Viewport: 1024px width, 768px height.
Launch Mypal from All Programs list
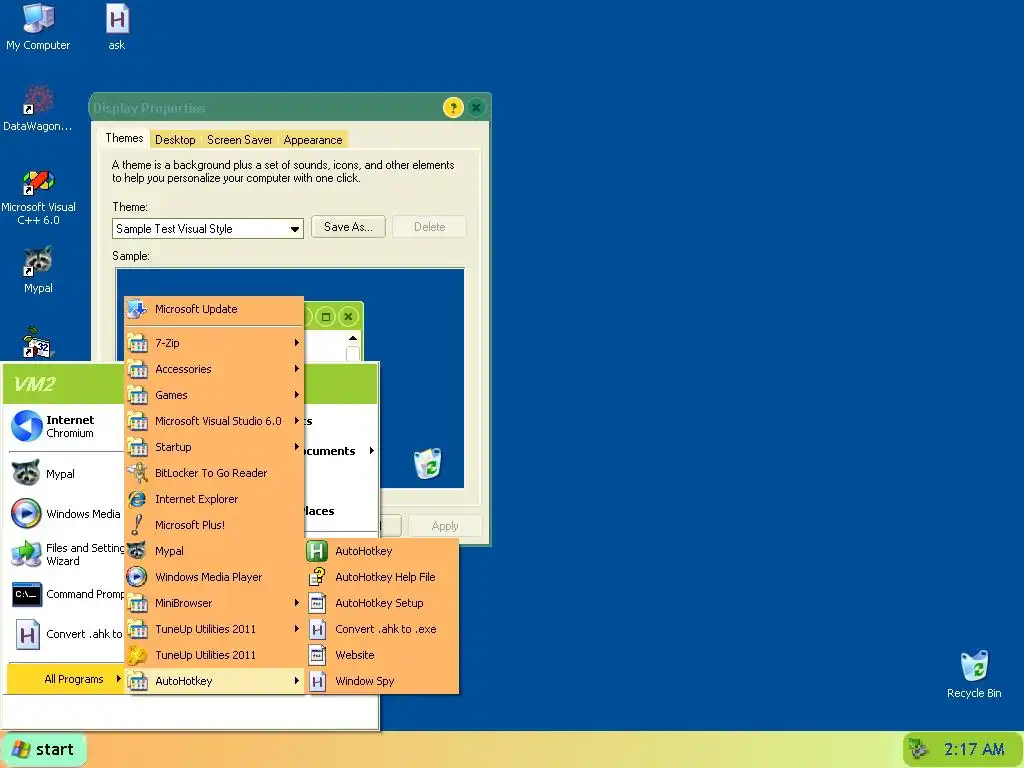tap(214, 551)
